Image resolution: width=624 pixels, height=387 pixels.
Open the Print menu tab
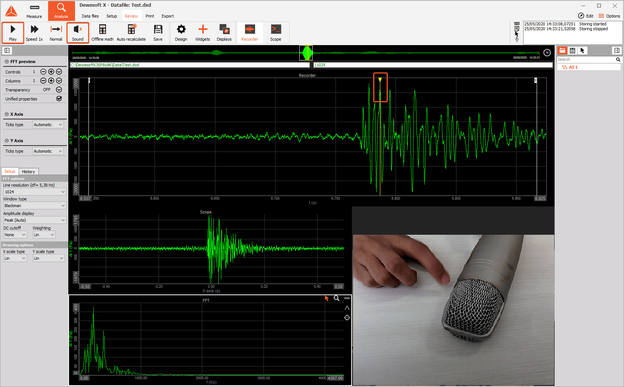150,16
